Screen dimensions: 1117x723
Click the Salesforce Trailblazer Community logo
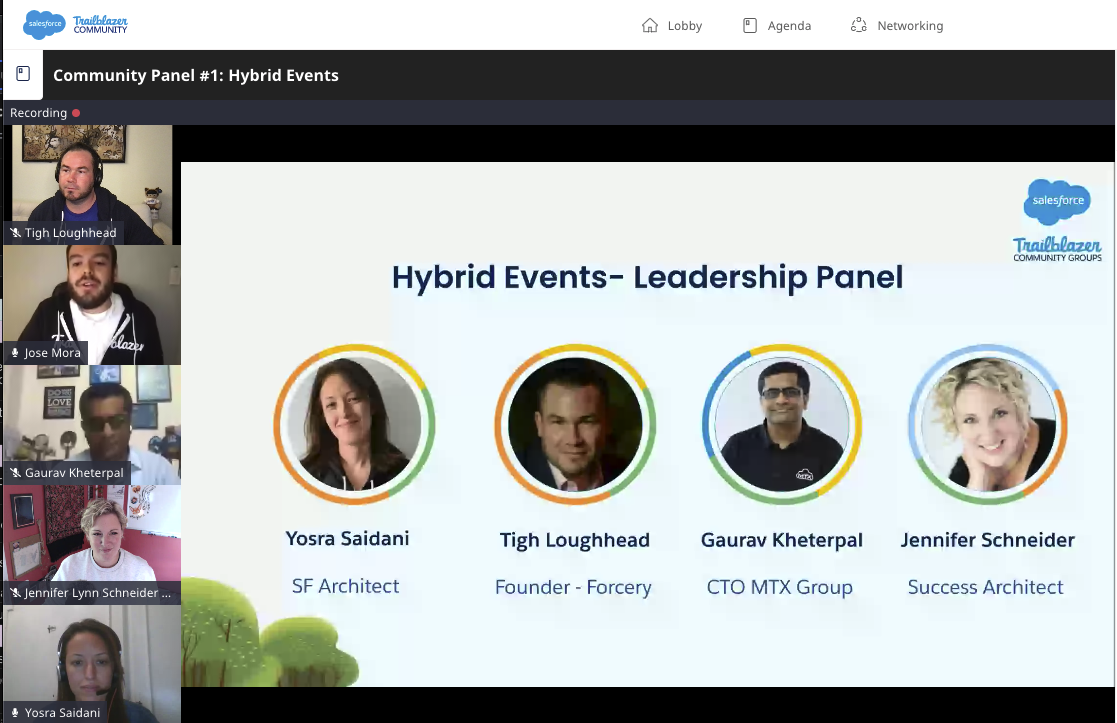(x=76, y=24)
